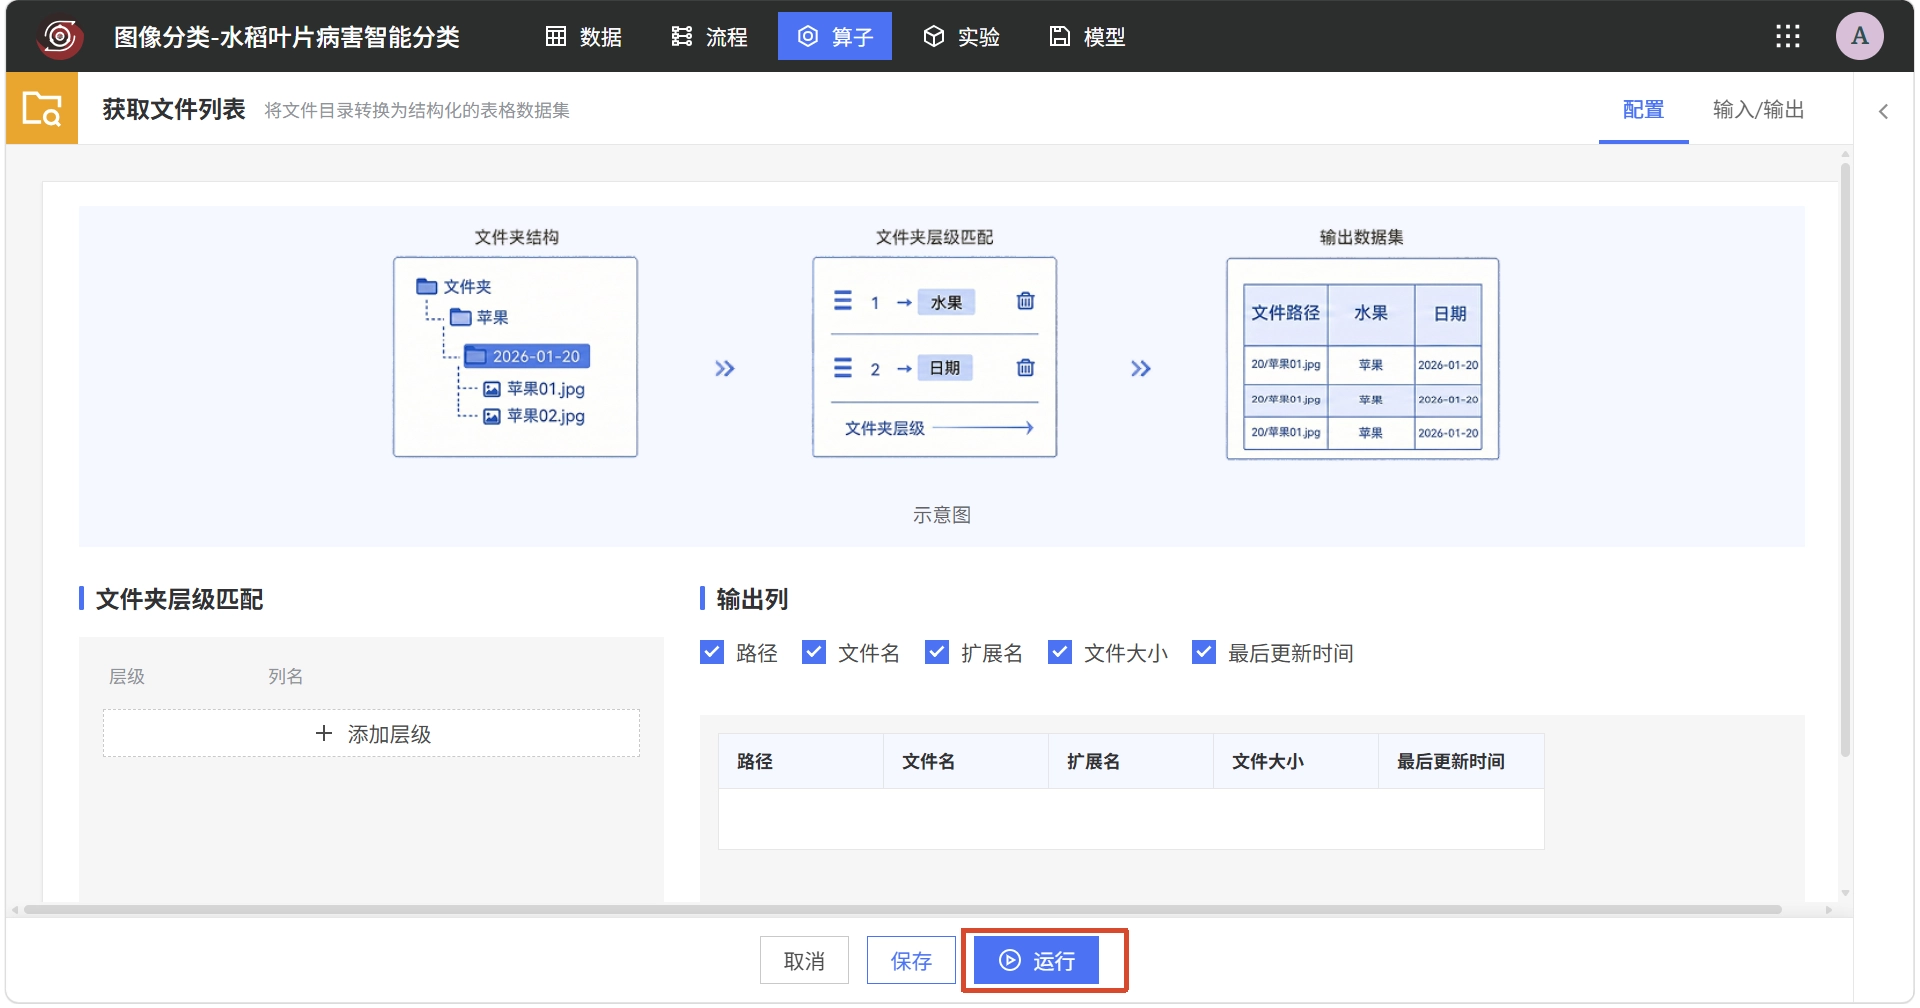Switch to the 配置 tab
The width and height of the screenshot is (1920, 1008).
(x=1643, y=110)
